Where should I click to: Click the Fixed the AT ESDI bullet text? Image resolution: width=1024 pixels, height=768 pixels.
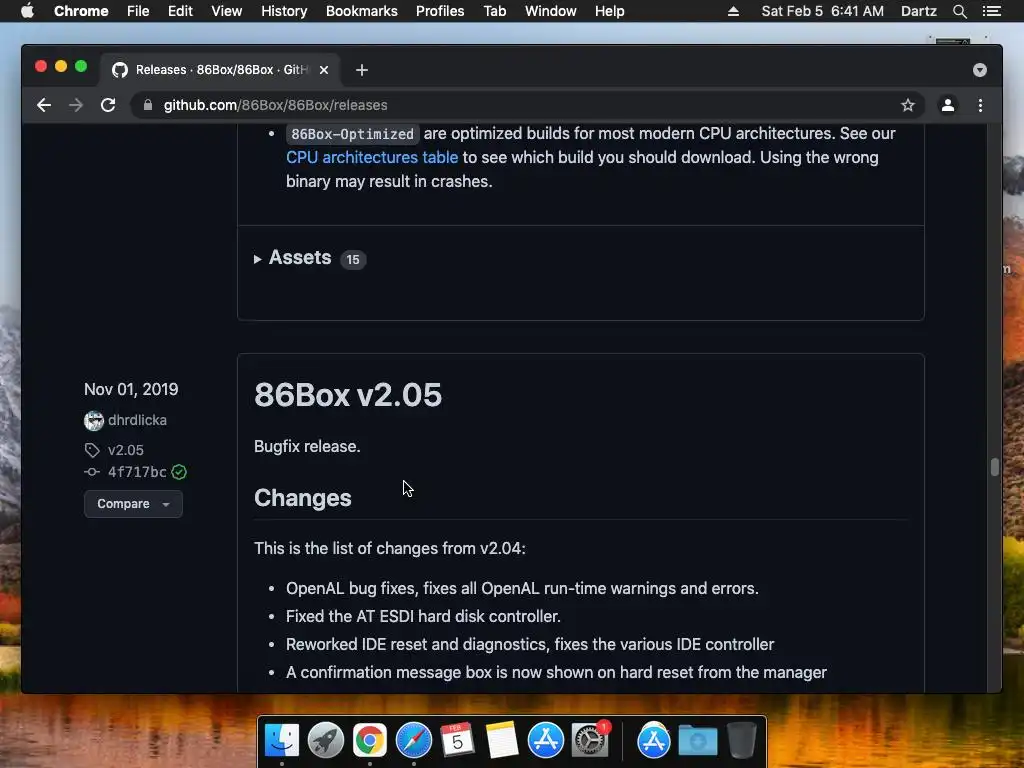pyautogui.click(x=423, y=616)
